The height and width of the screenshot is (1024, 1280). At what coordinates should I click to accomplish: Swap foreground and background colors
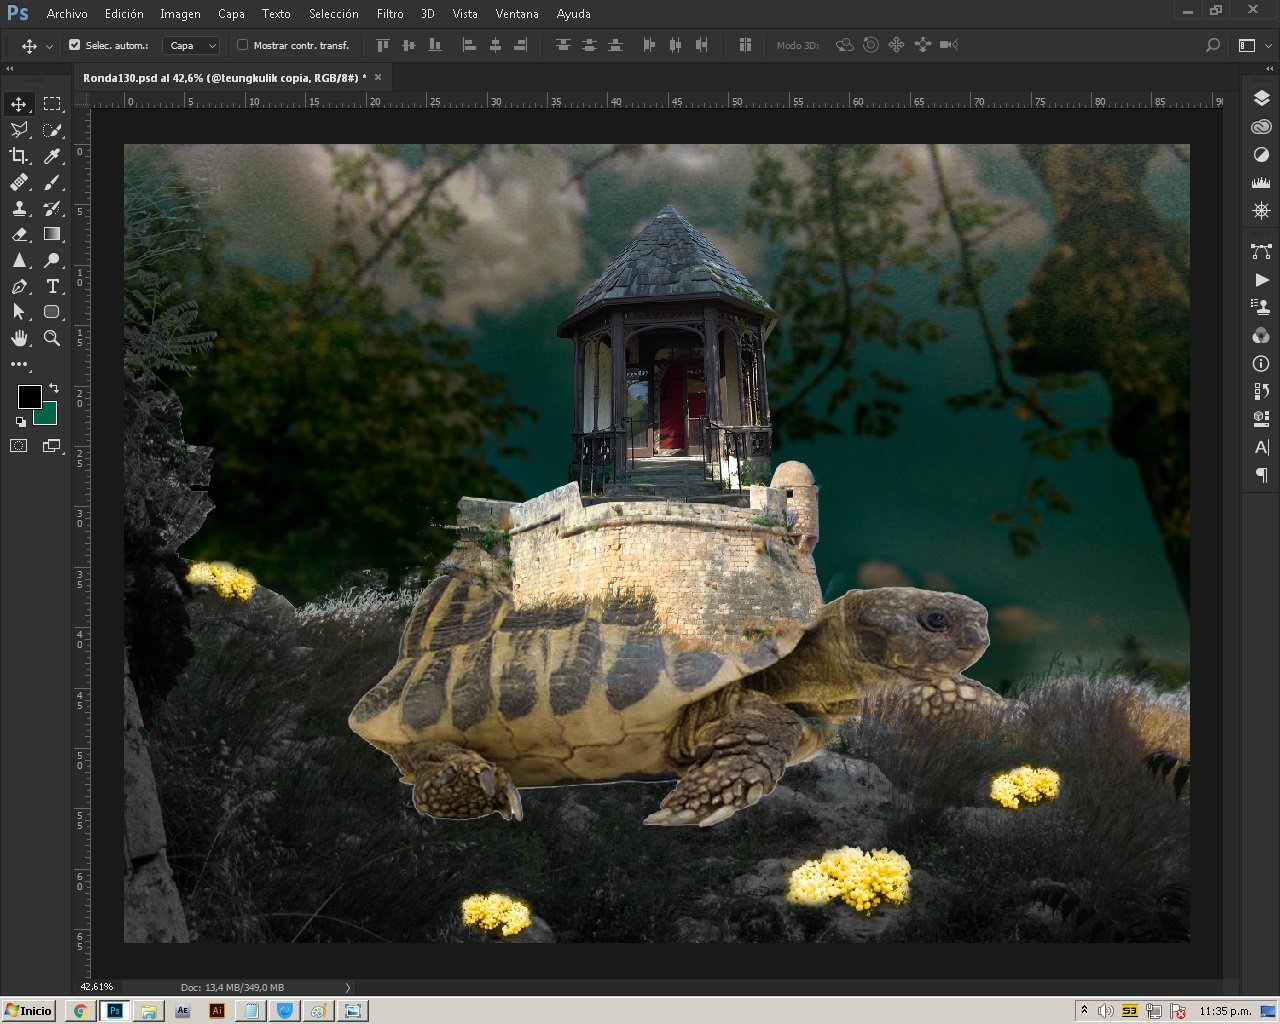click(54, 388)
